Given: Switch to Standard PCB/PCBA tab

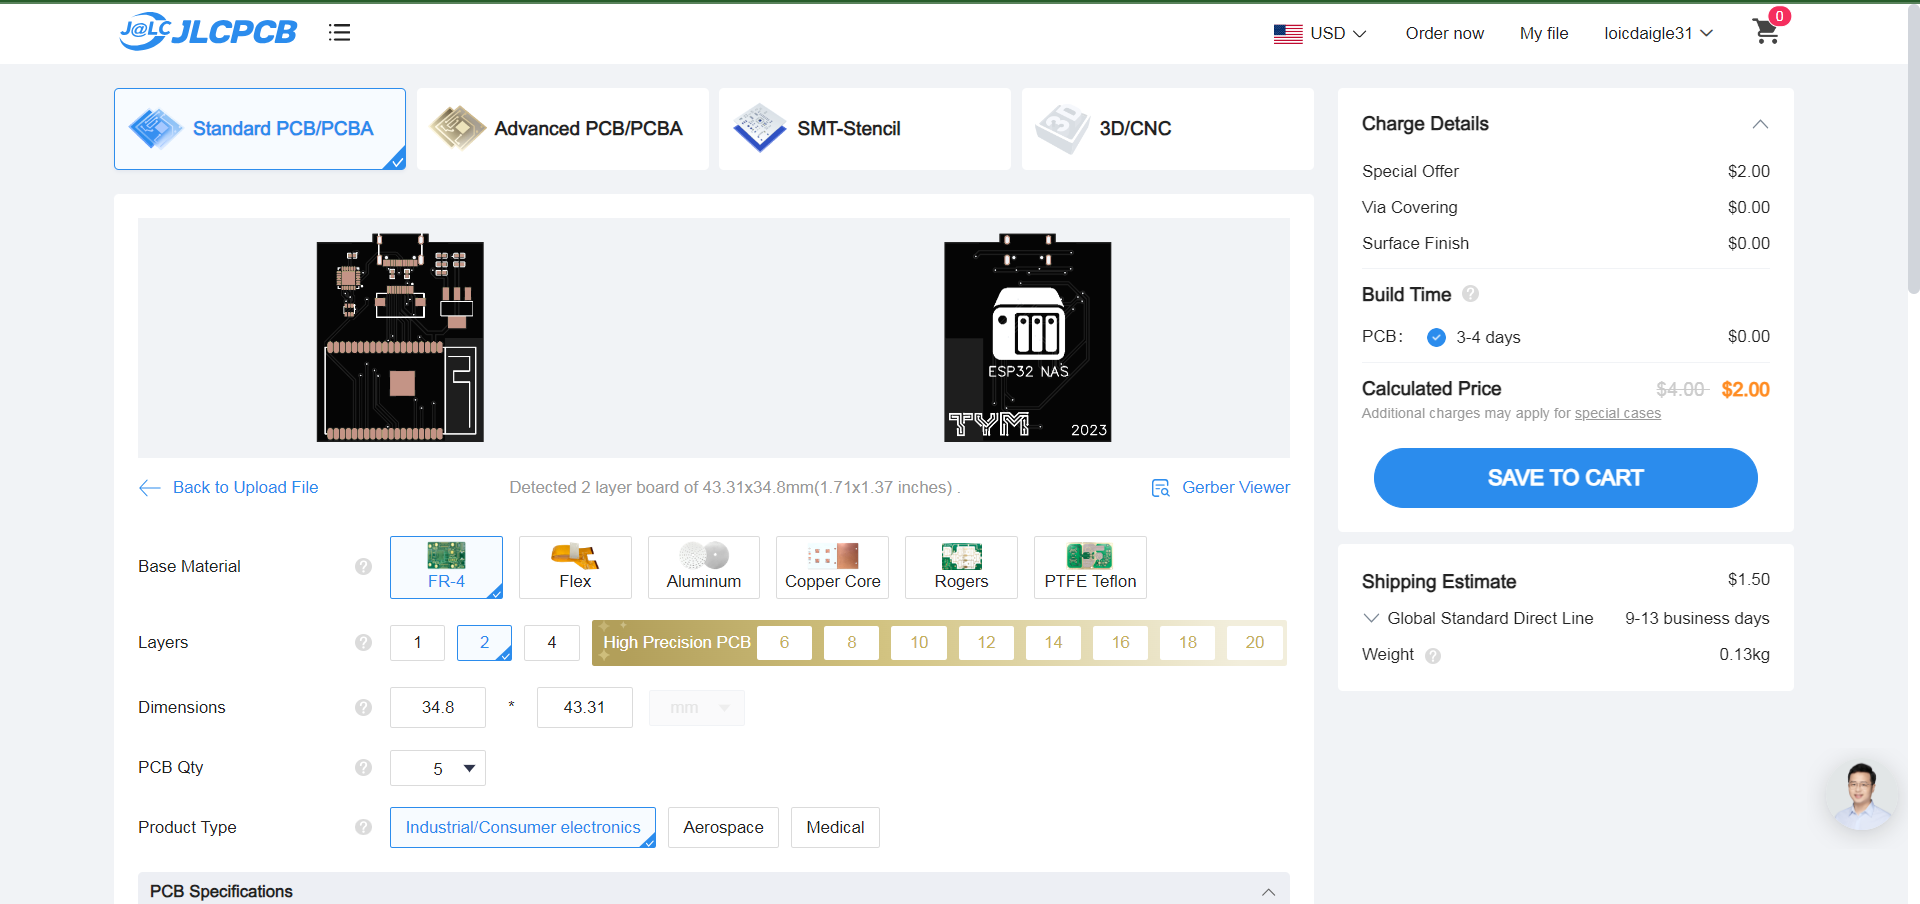Looking at the screenshot, I should 260,129.
